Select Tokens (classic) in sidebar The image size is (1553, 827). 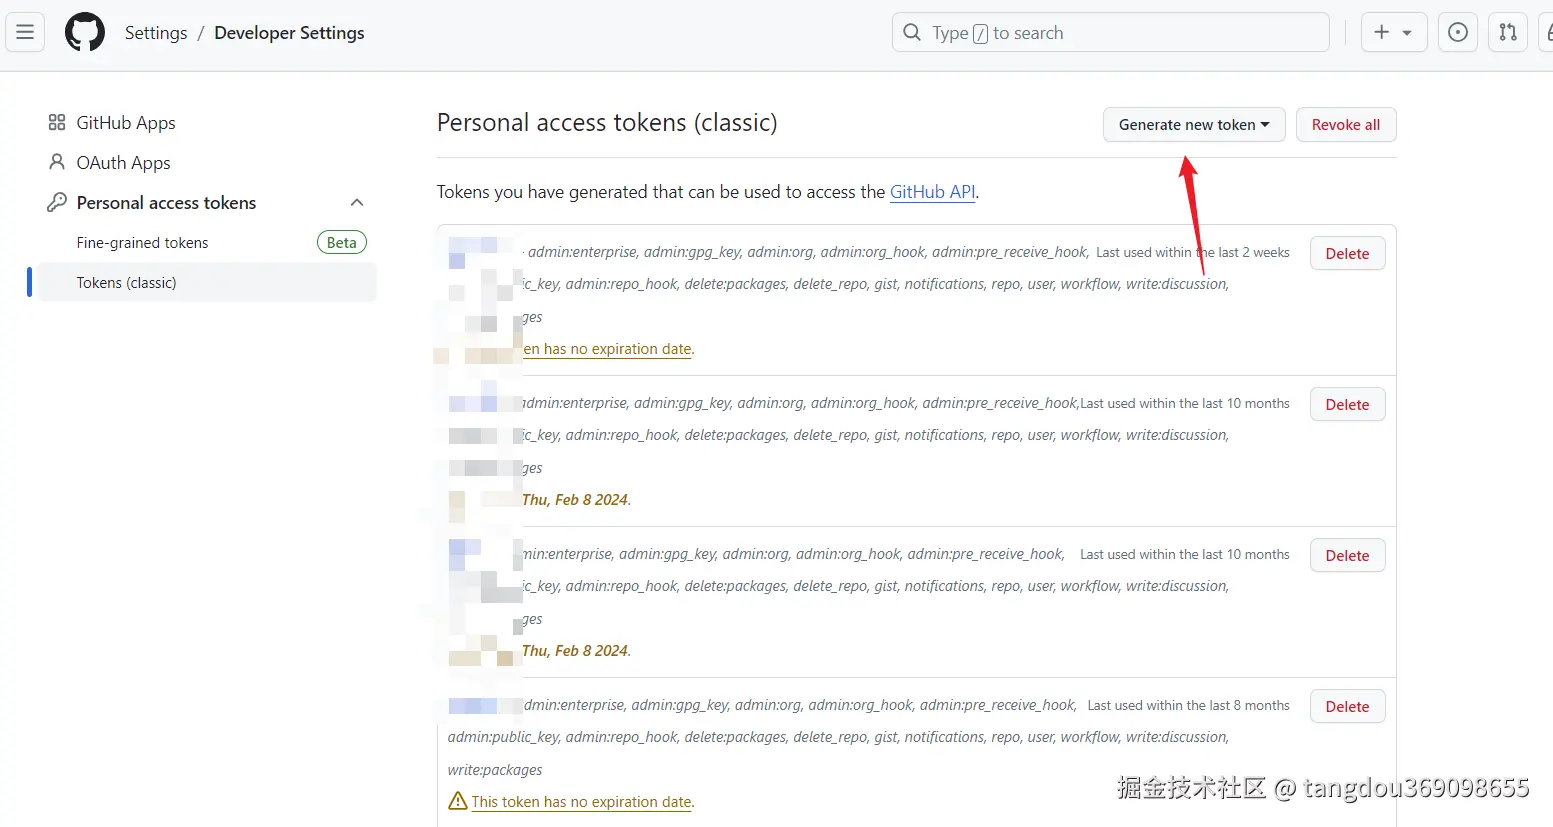[x=207, y=283]
